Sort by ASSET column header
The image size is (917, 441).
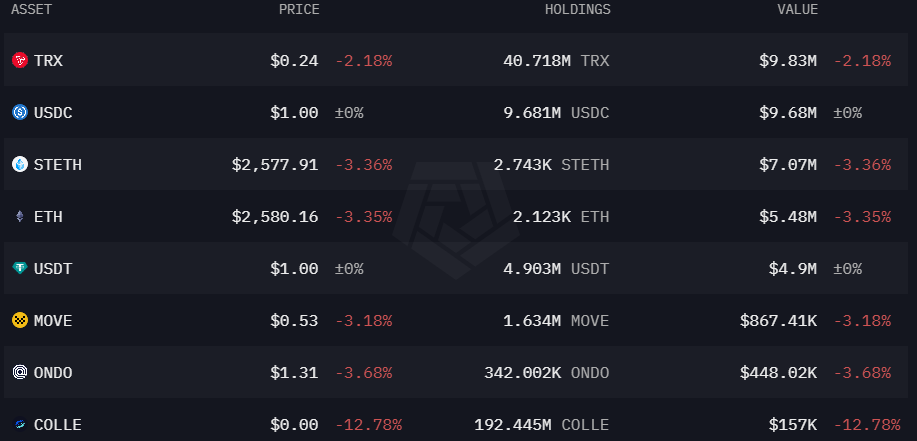[x=31, y=9]
